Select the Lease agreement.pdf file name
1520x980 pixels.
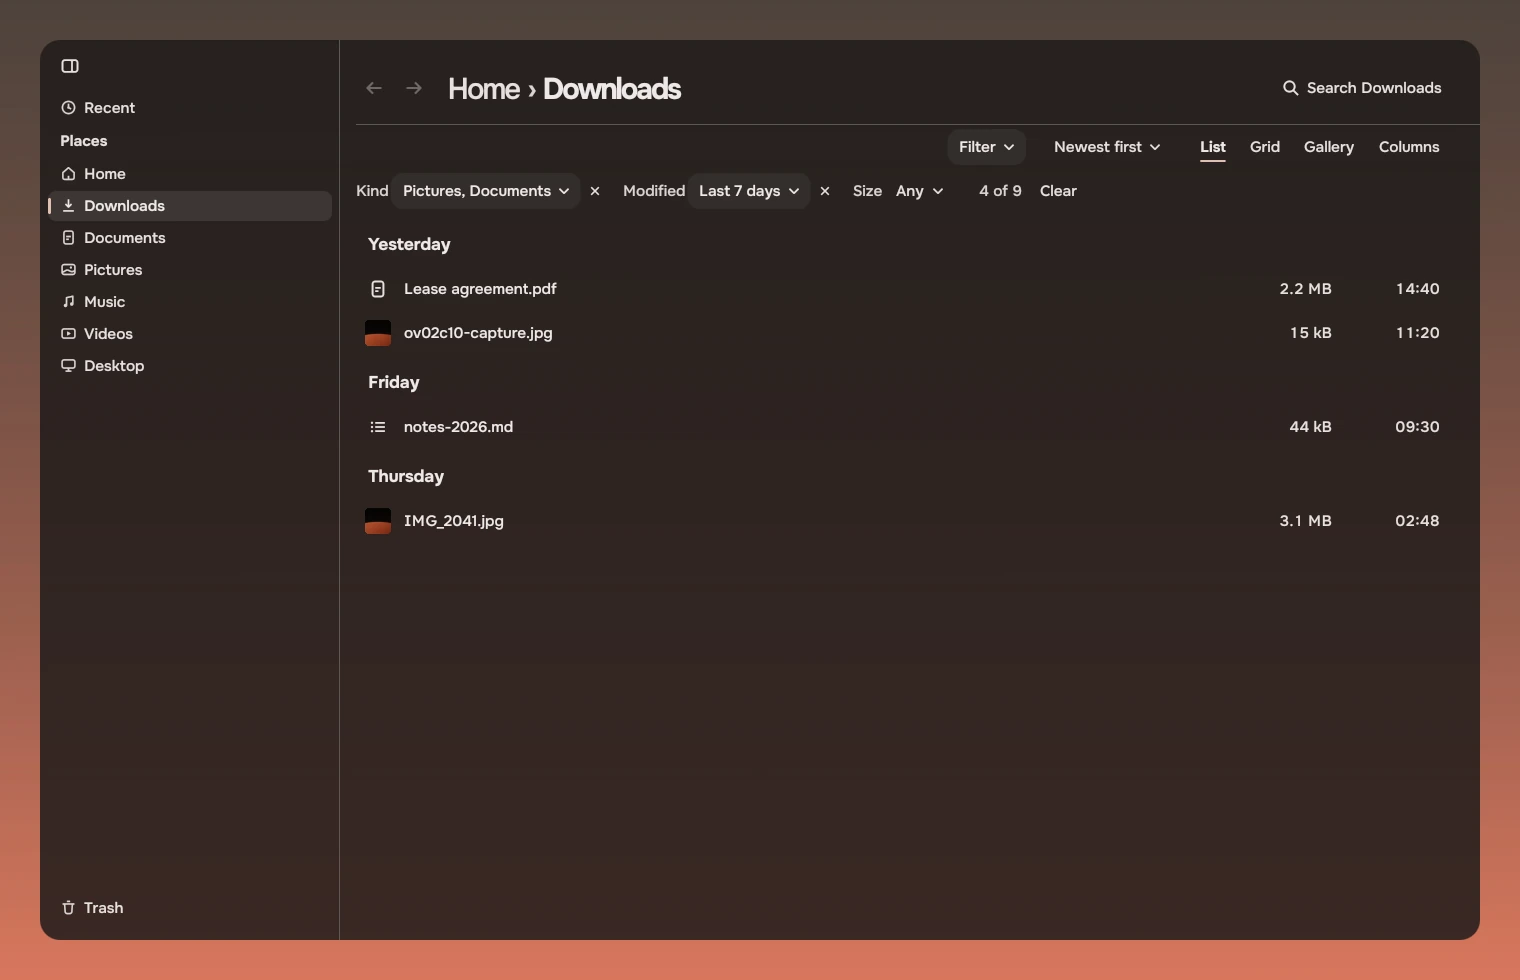[x=480, y=289]
